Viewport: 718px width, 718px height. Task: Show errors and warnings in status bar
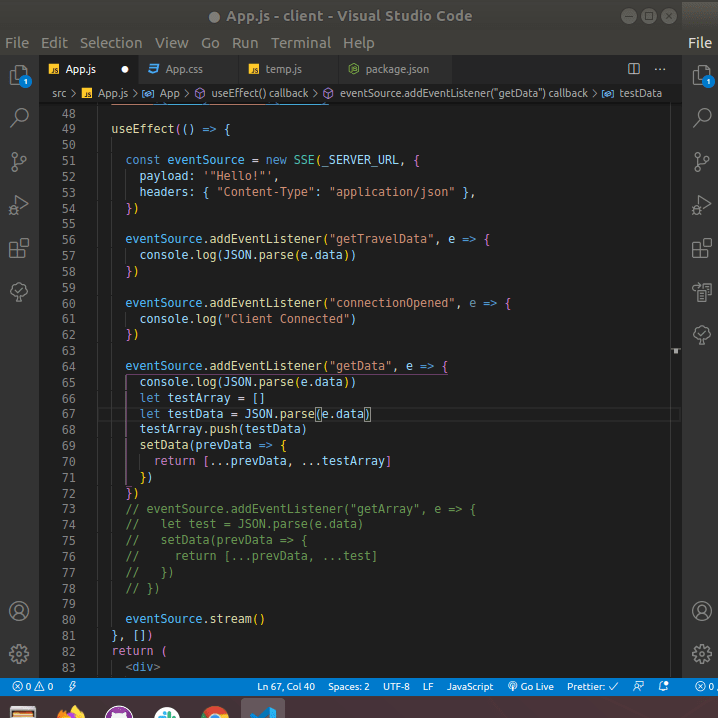pyautogui.click(x=33, y=686)
